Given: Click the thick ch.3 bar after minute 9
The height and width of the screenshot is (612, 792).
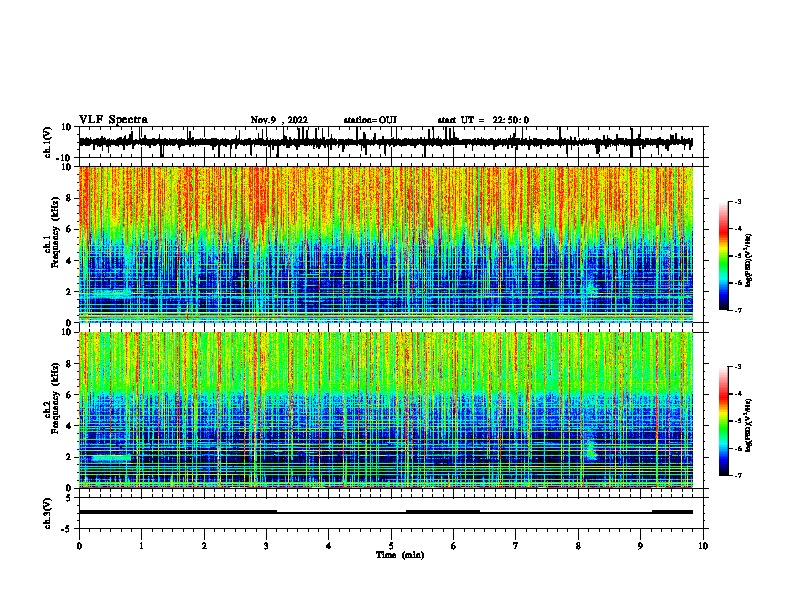Looking at the screenshot, I should (x=672, y=512).
